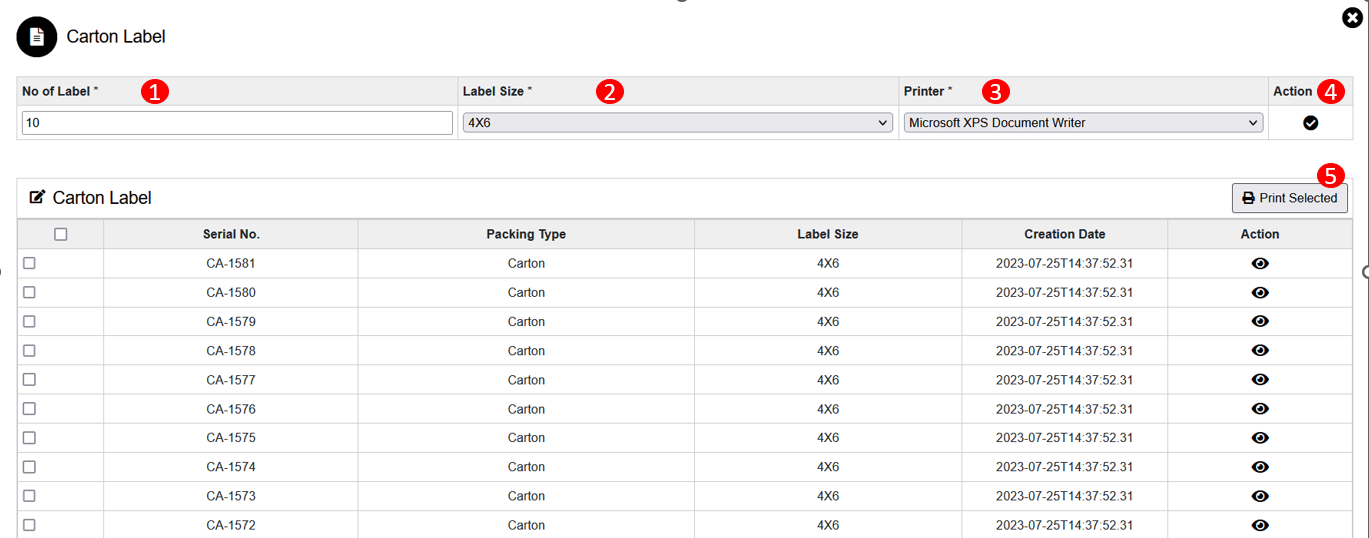Click the view icon for CA-1573
The width and height of the screenshot is (1369, 538).
point(1260,496)
